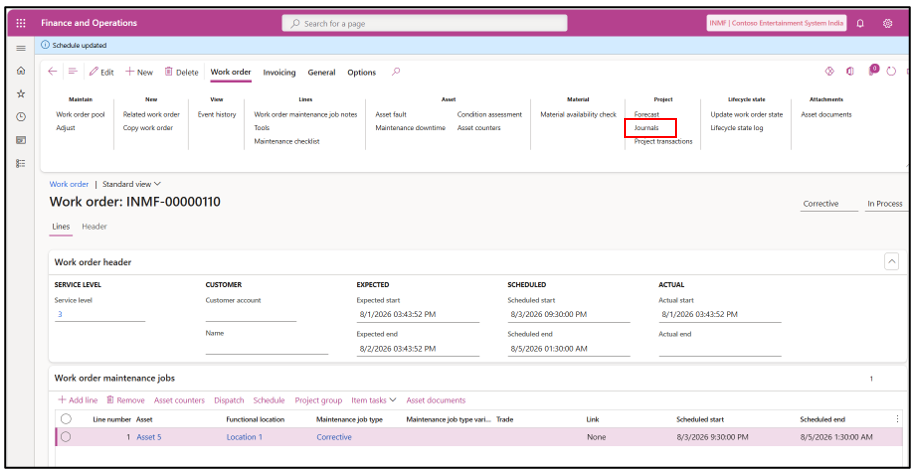Collapse the Work order header section
916x475 pixels.
pyautogui.click(x=891, y=262)
